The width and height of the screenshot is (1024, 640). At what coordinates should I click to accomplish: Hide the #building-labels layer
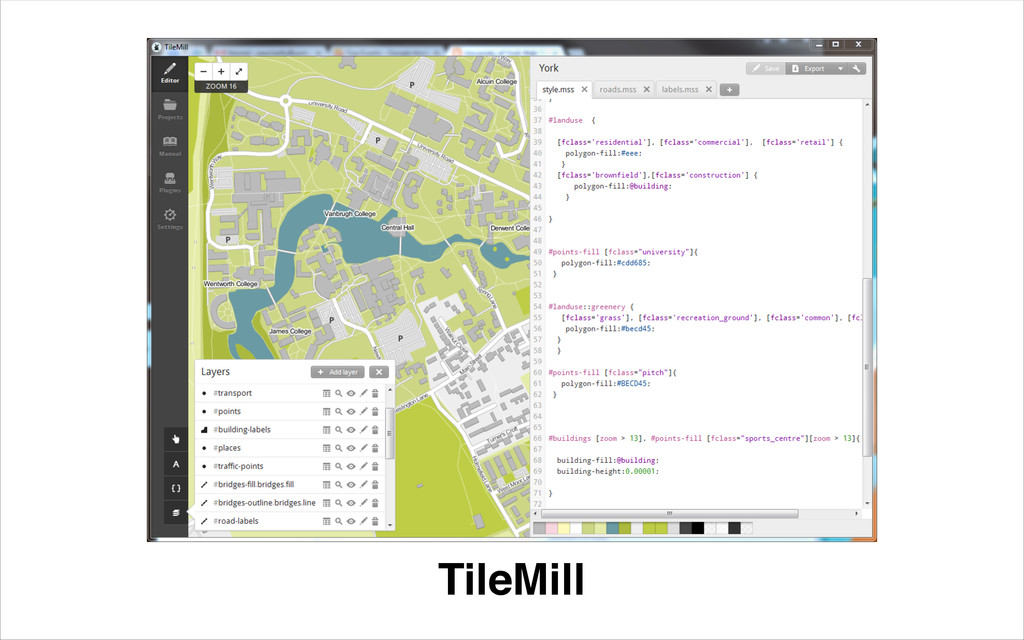tap(351, 430)
